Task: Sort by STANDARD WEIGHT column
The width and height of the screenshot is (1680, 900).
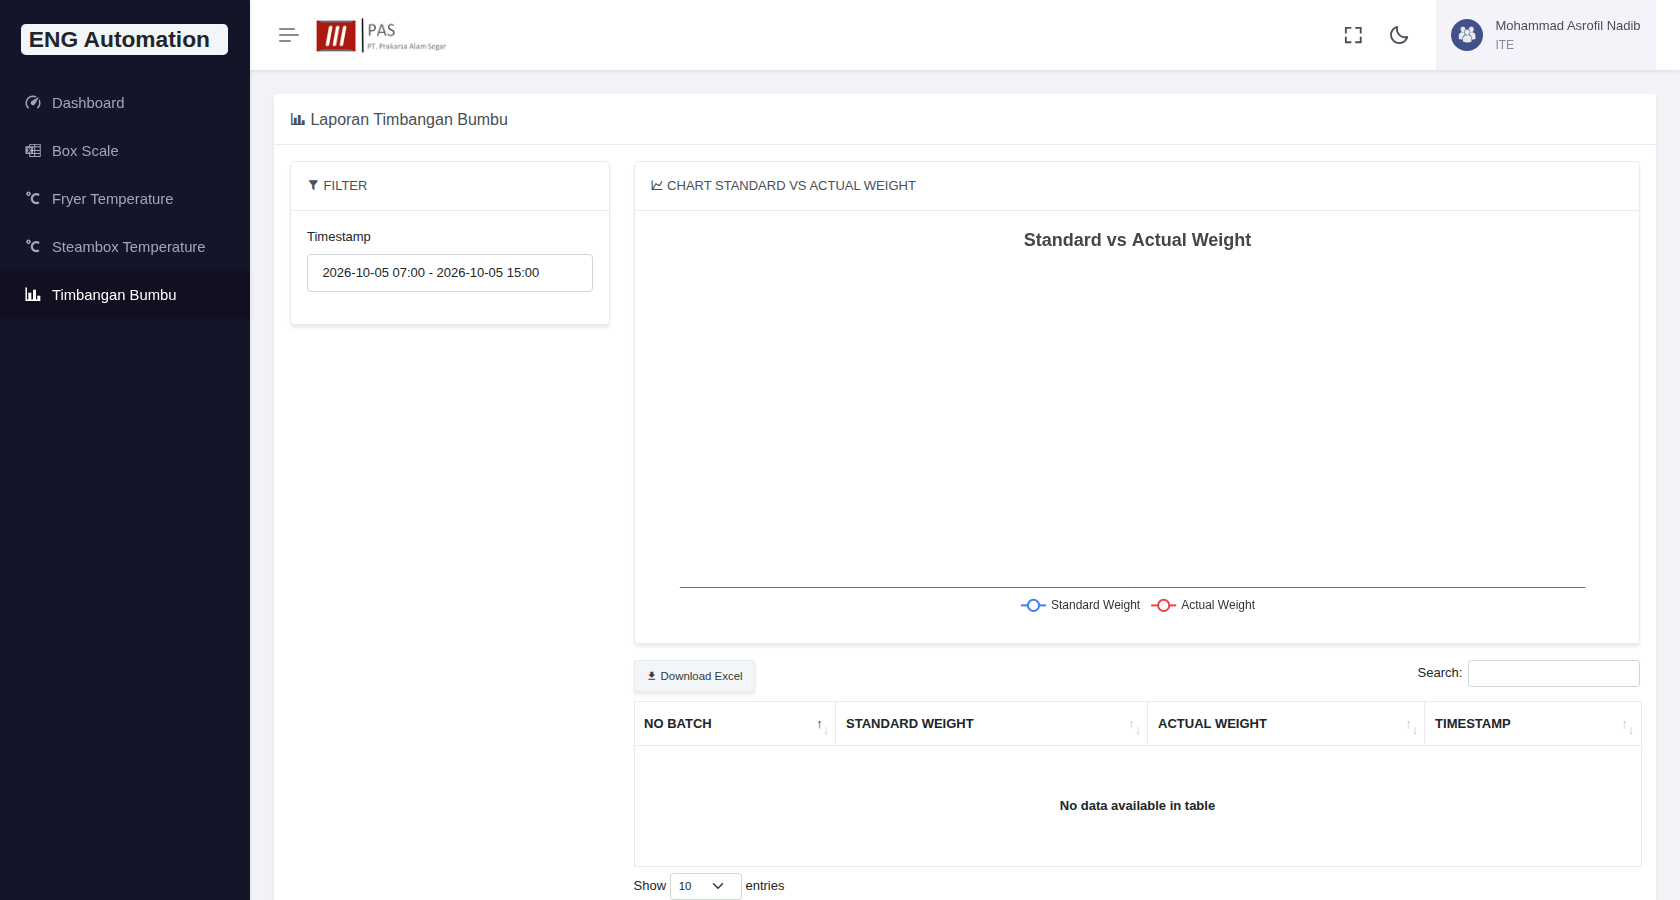Action: [x=991, y=724]
